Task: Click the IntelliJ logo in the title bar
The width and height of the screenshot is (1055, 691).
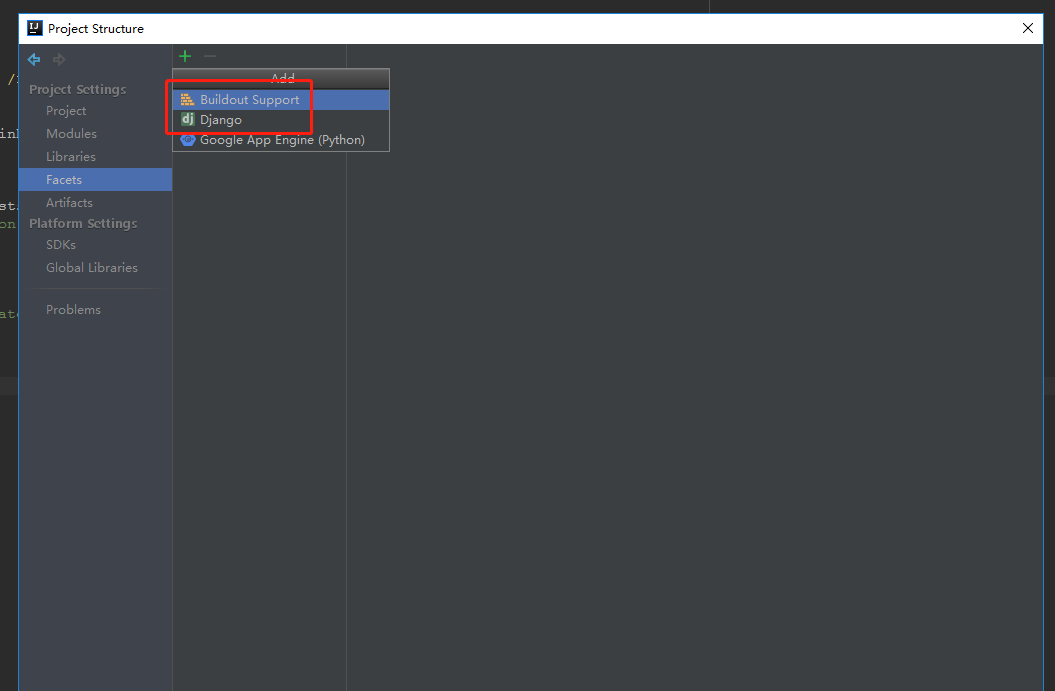Action: [33, 28]
